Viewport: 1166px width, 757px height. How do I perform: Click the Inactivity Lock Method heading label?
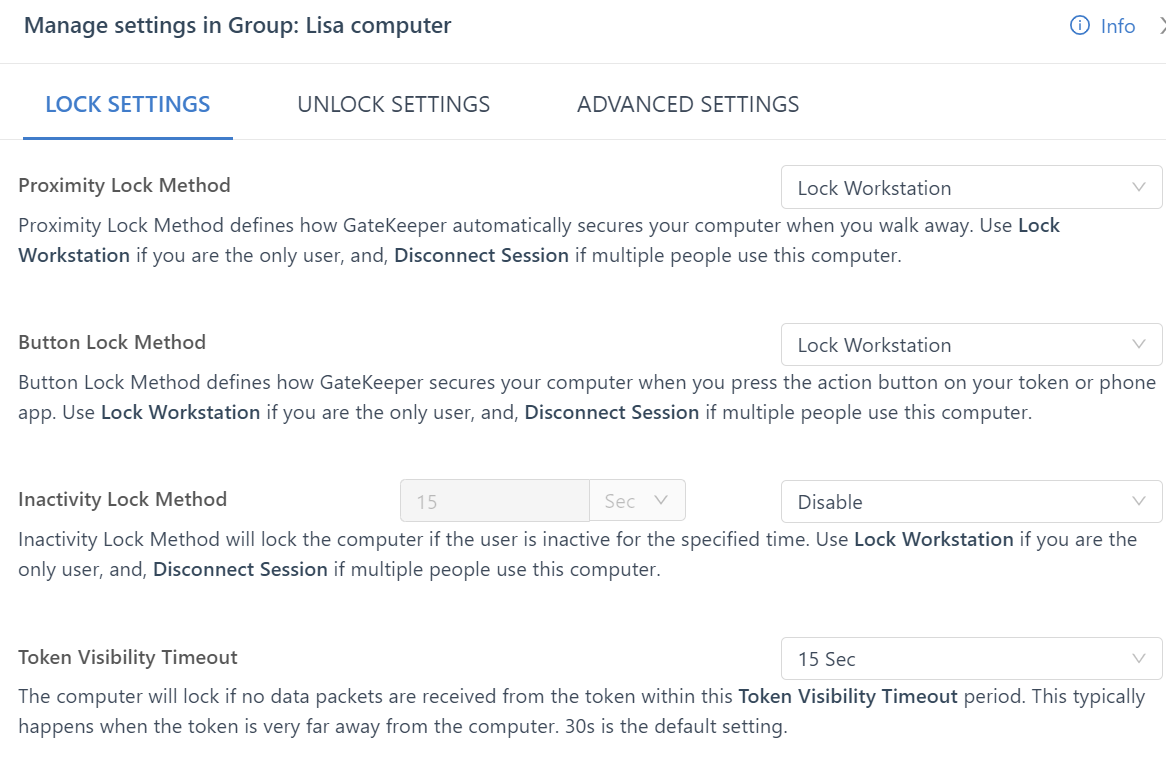point(122,499)
